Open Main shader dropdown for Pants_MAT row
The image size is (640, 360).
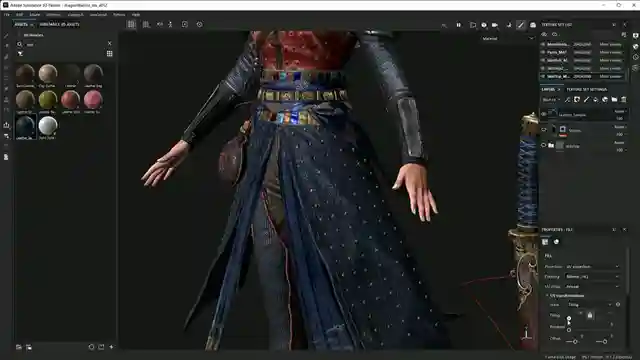[611, 52]
